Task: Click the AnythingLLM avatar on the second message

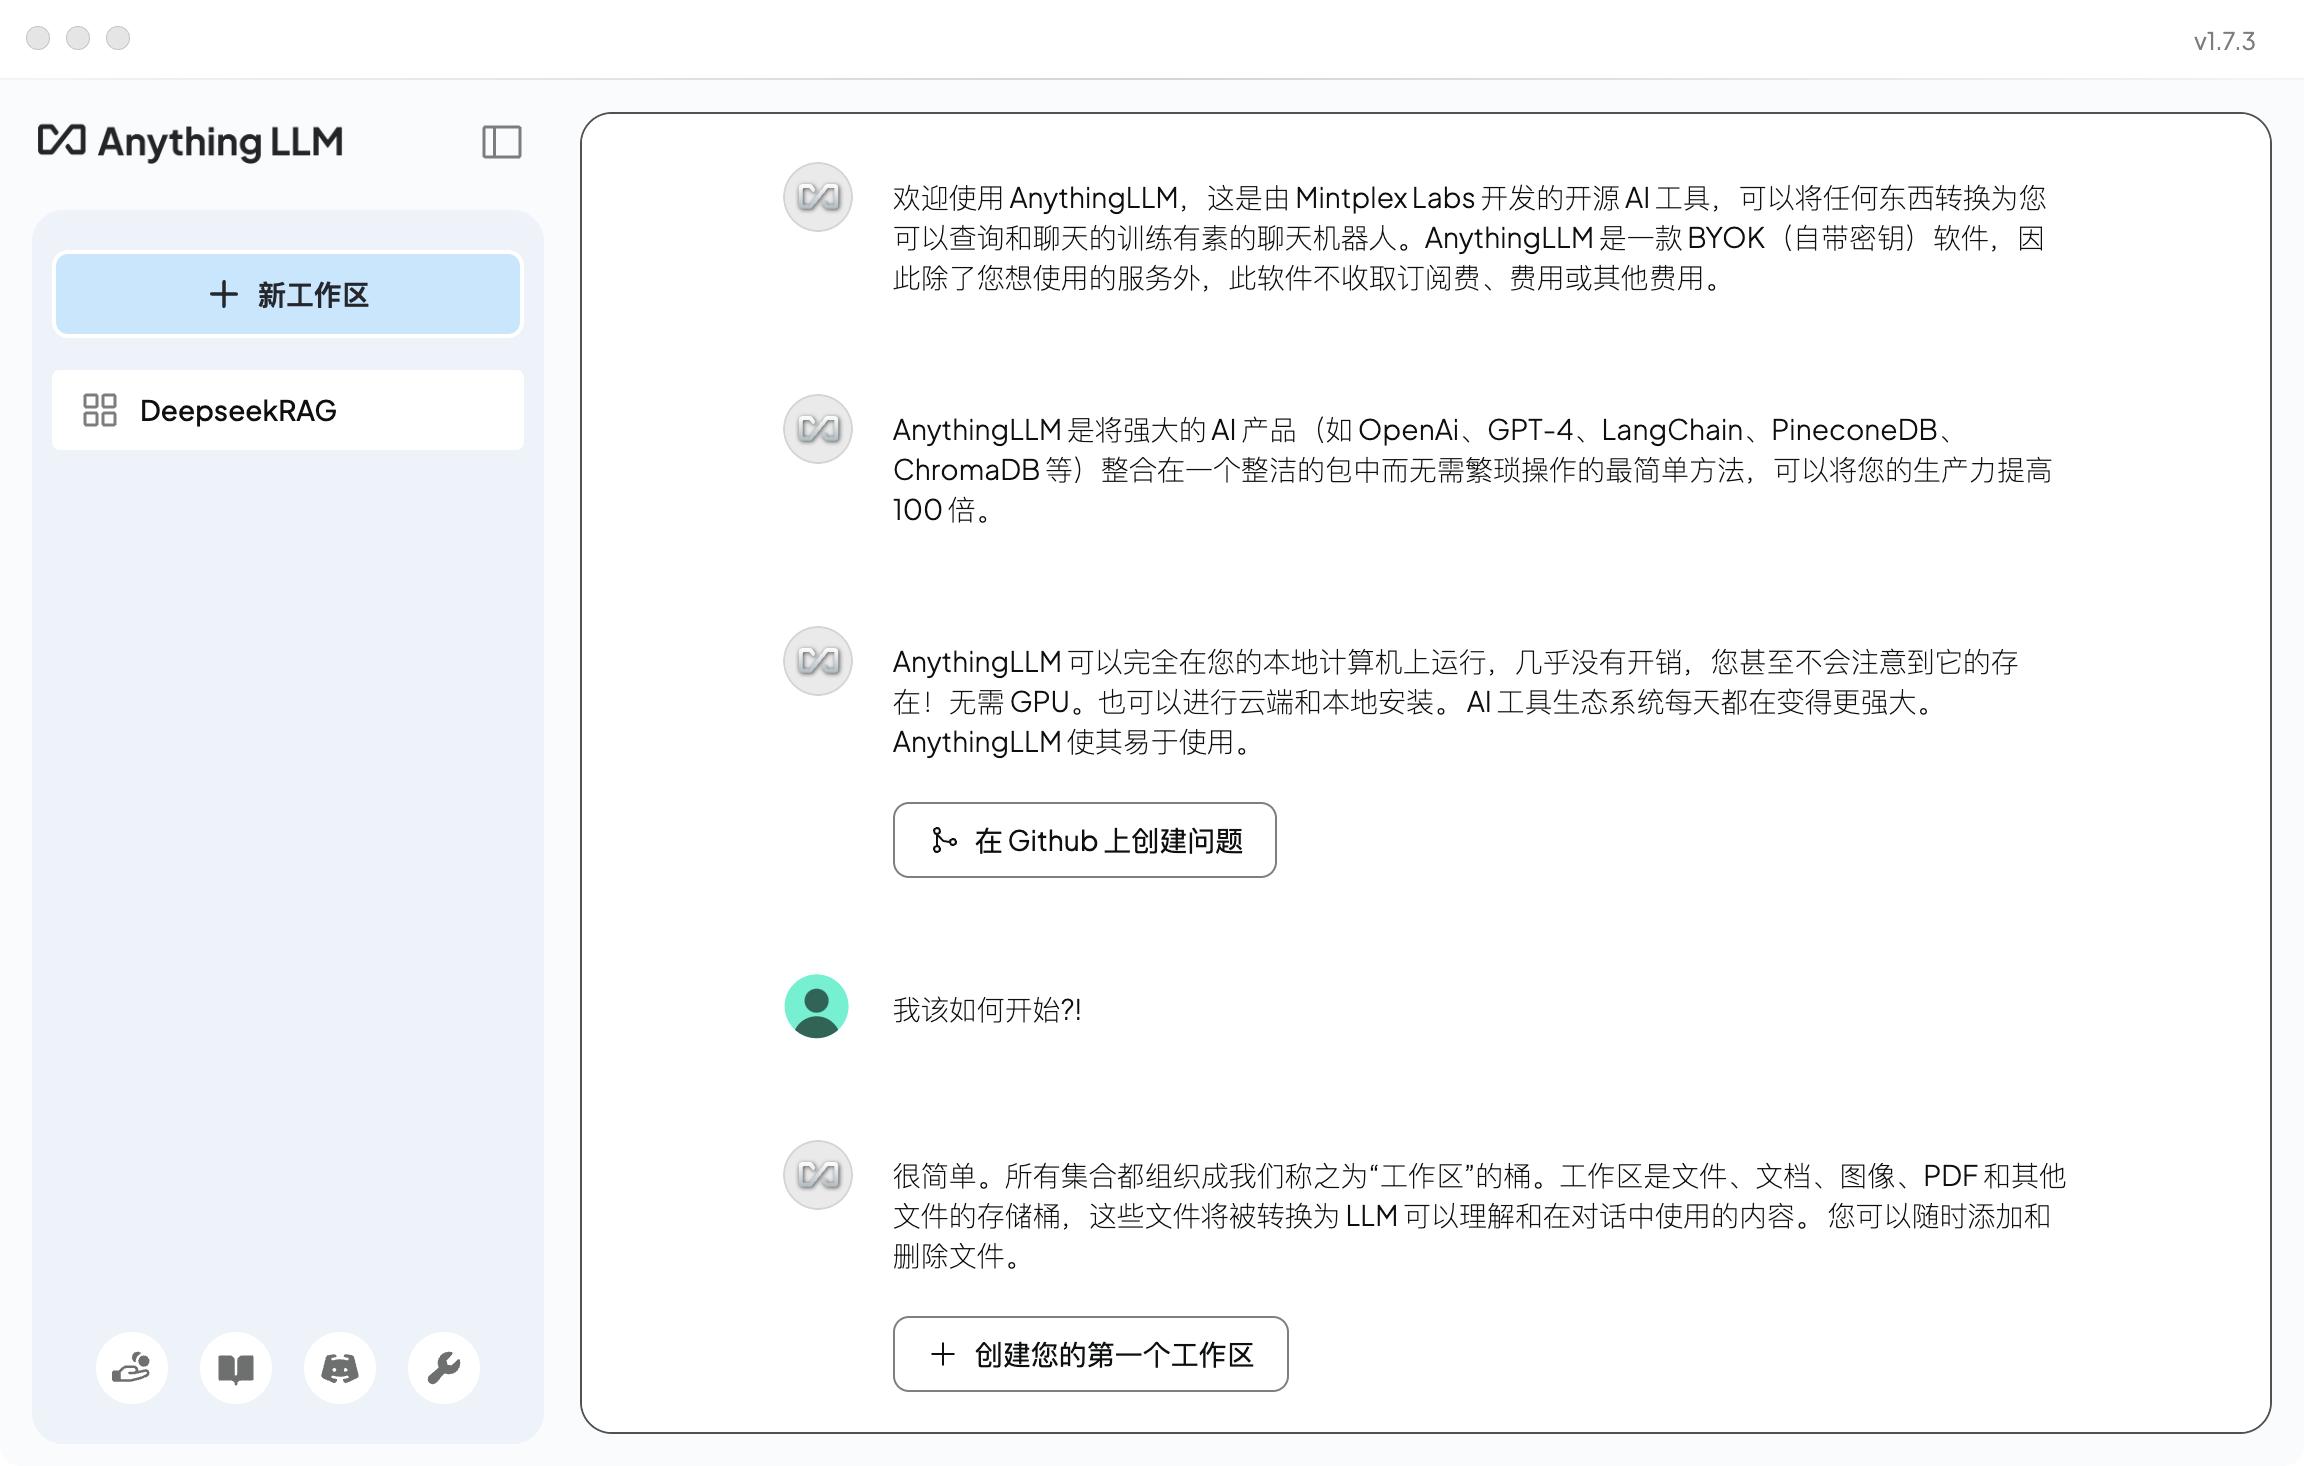Action: point(817,430)
